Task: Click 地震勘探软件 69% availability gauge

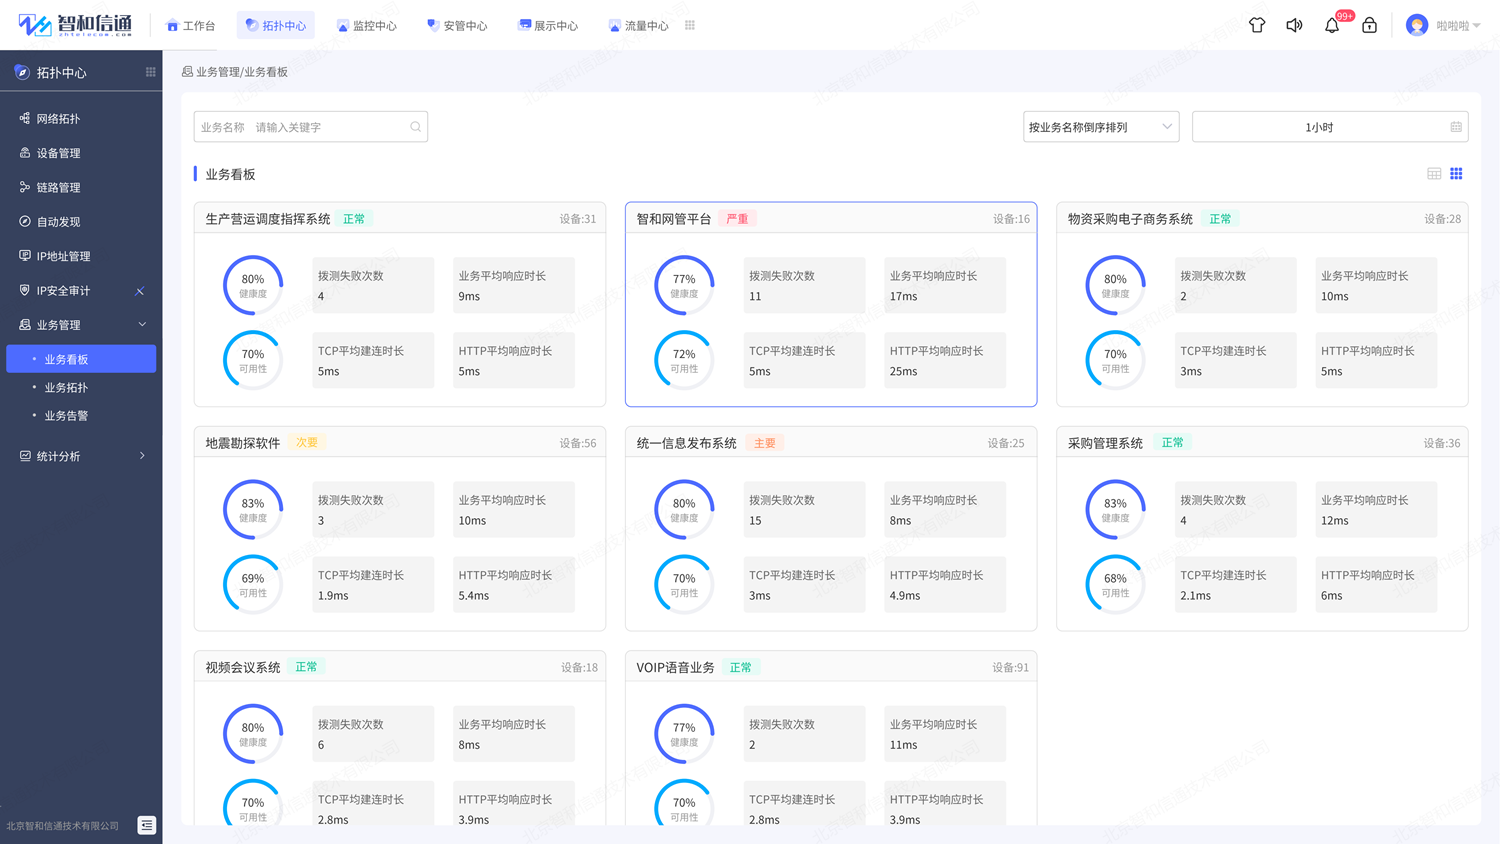Action: pyautogui.click(x=253, y=584)
